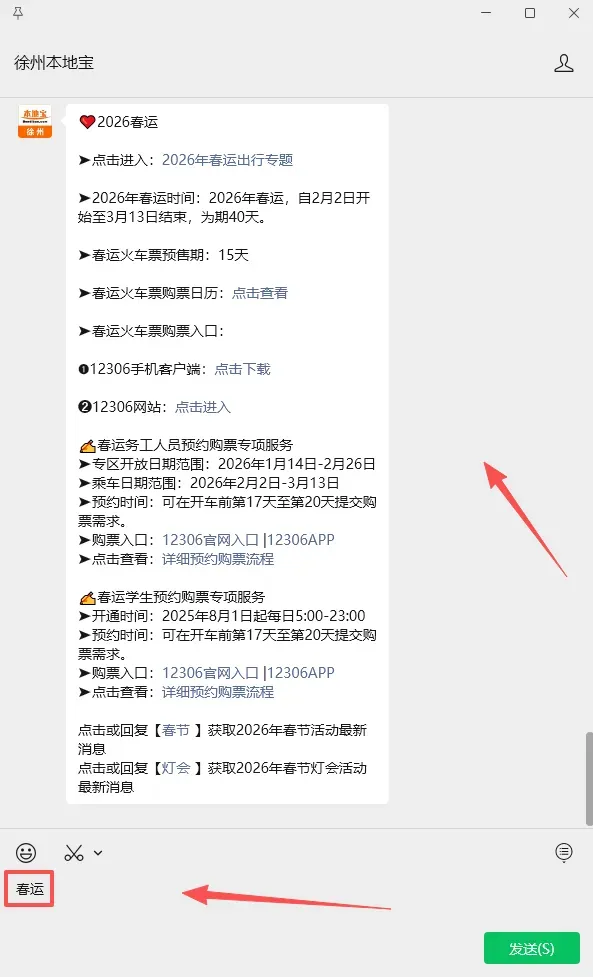Click the chat vertical scrollbar thumb

(589, 779)
